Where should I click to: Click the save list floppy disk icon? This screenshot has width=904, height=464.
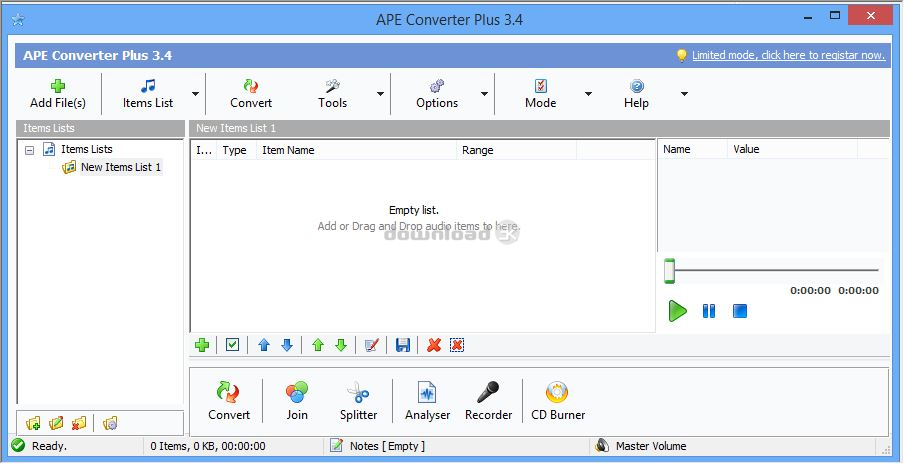[x=403, y=345]
